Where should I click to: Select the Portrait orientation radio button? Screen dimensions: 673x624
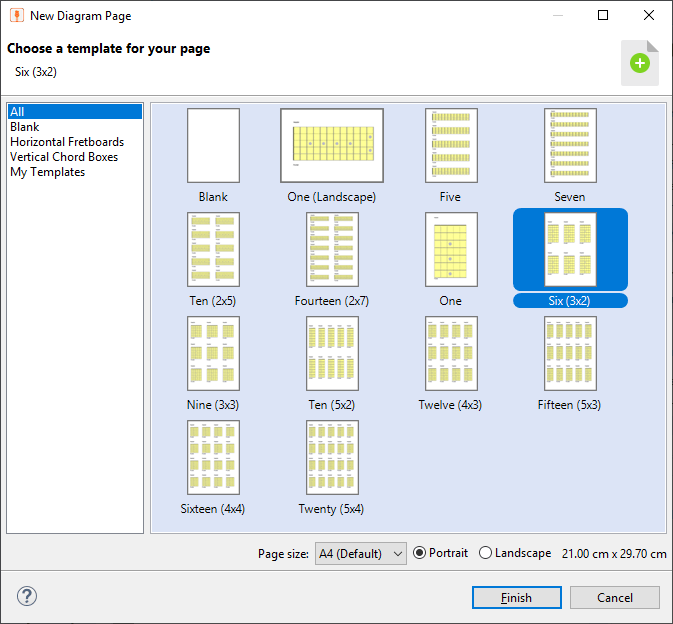(419, 553)
